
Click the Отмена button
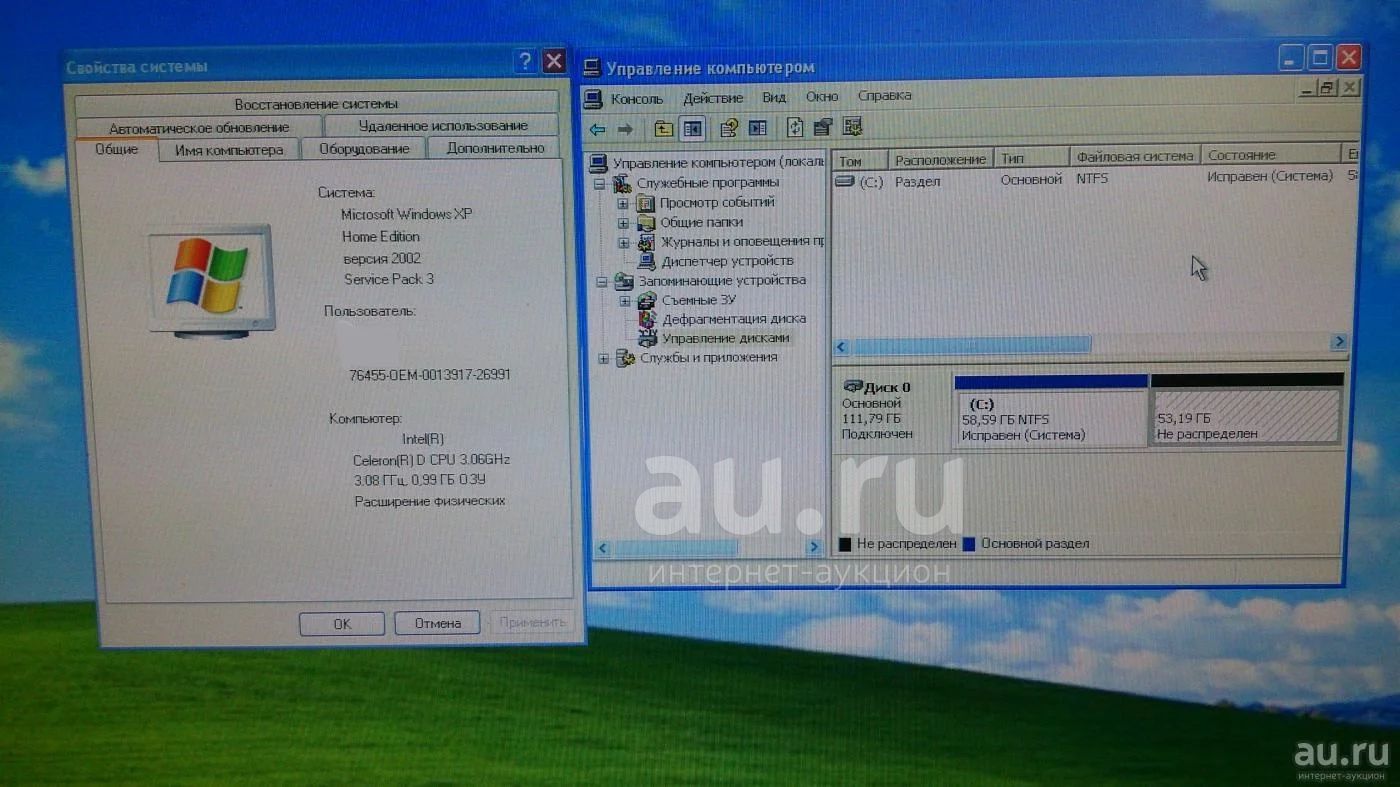[x=437, y=622]
